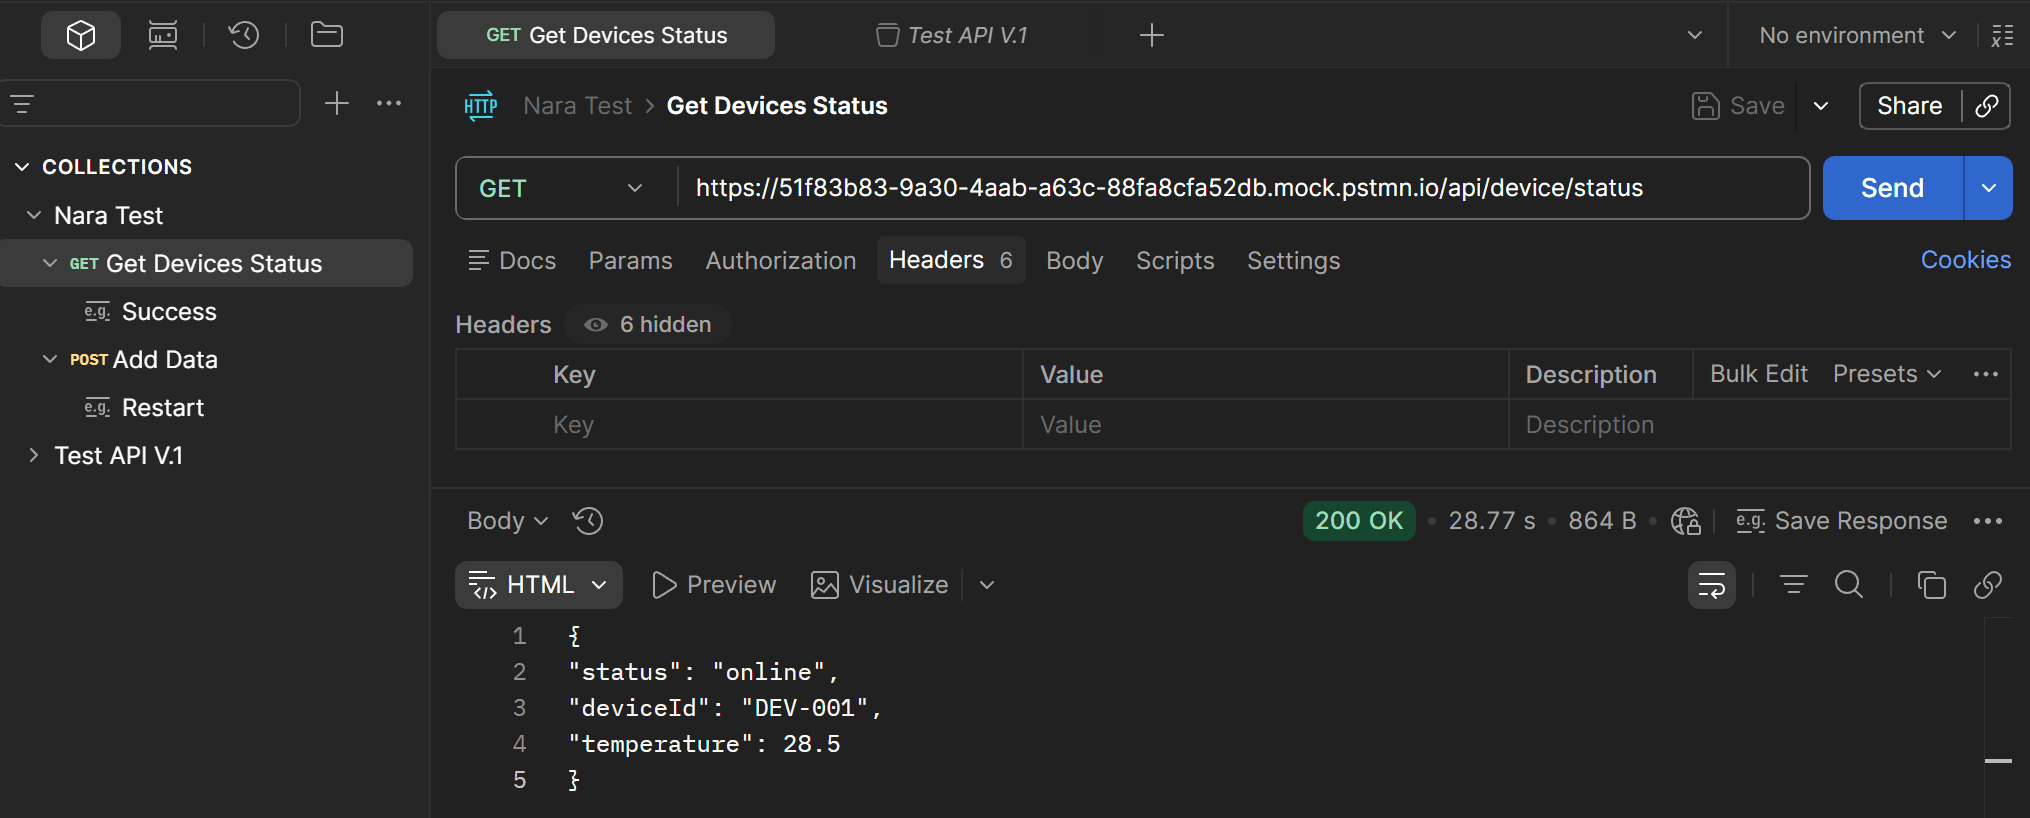
Task: Open the Collections sidebar icon
Action: point(81,35)
